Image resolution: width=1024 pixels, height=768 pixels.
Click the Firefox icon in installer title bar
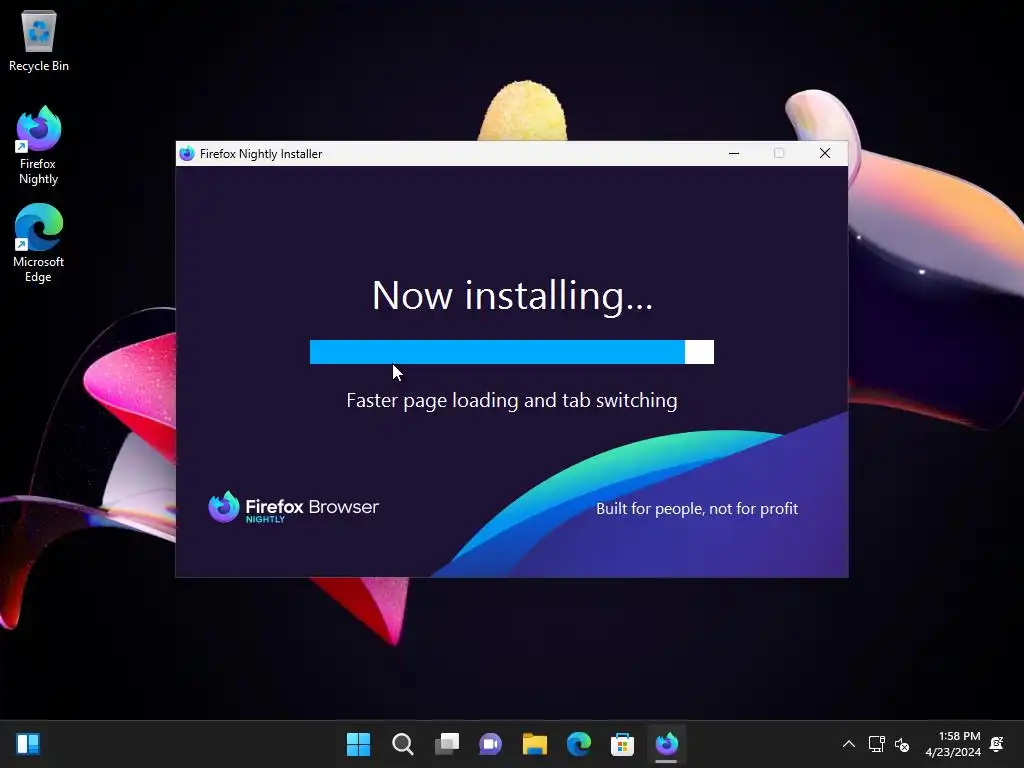pos(187,153)
